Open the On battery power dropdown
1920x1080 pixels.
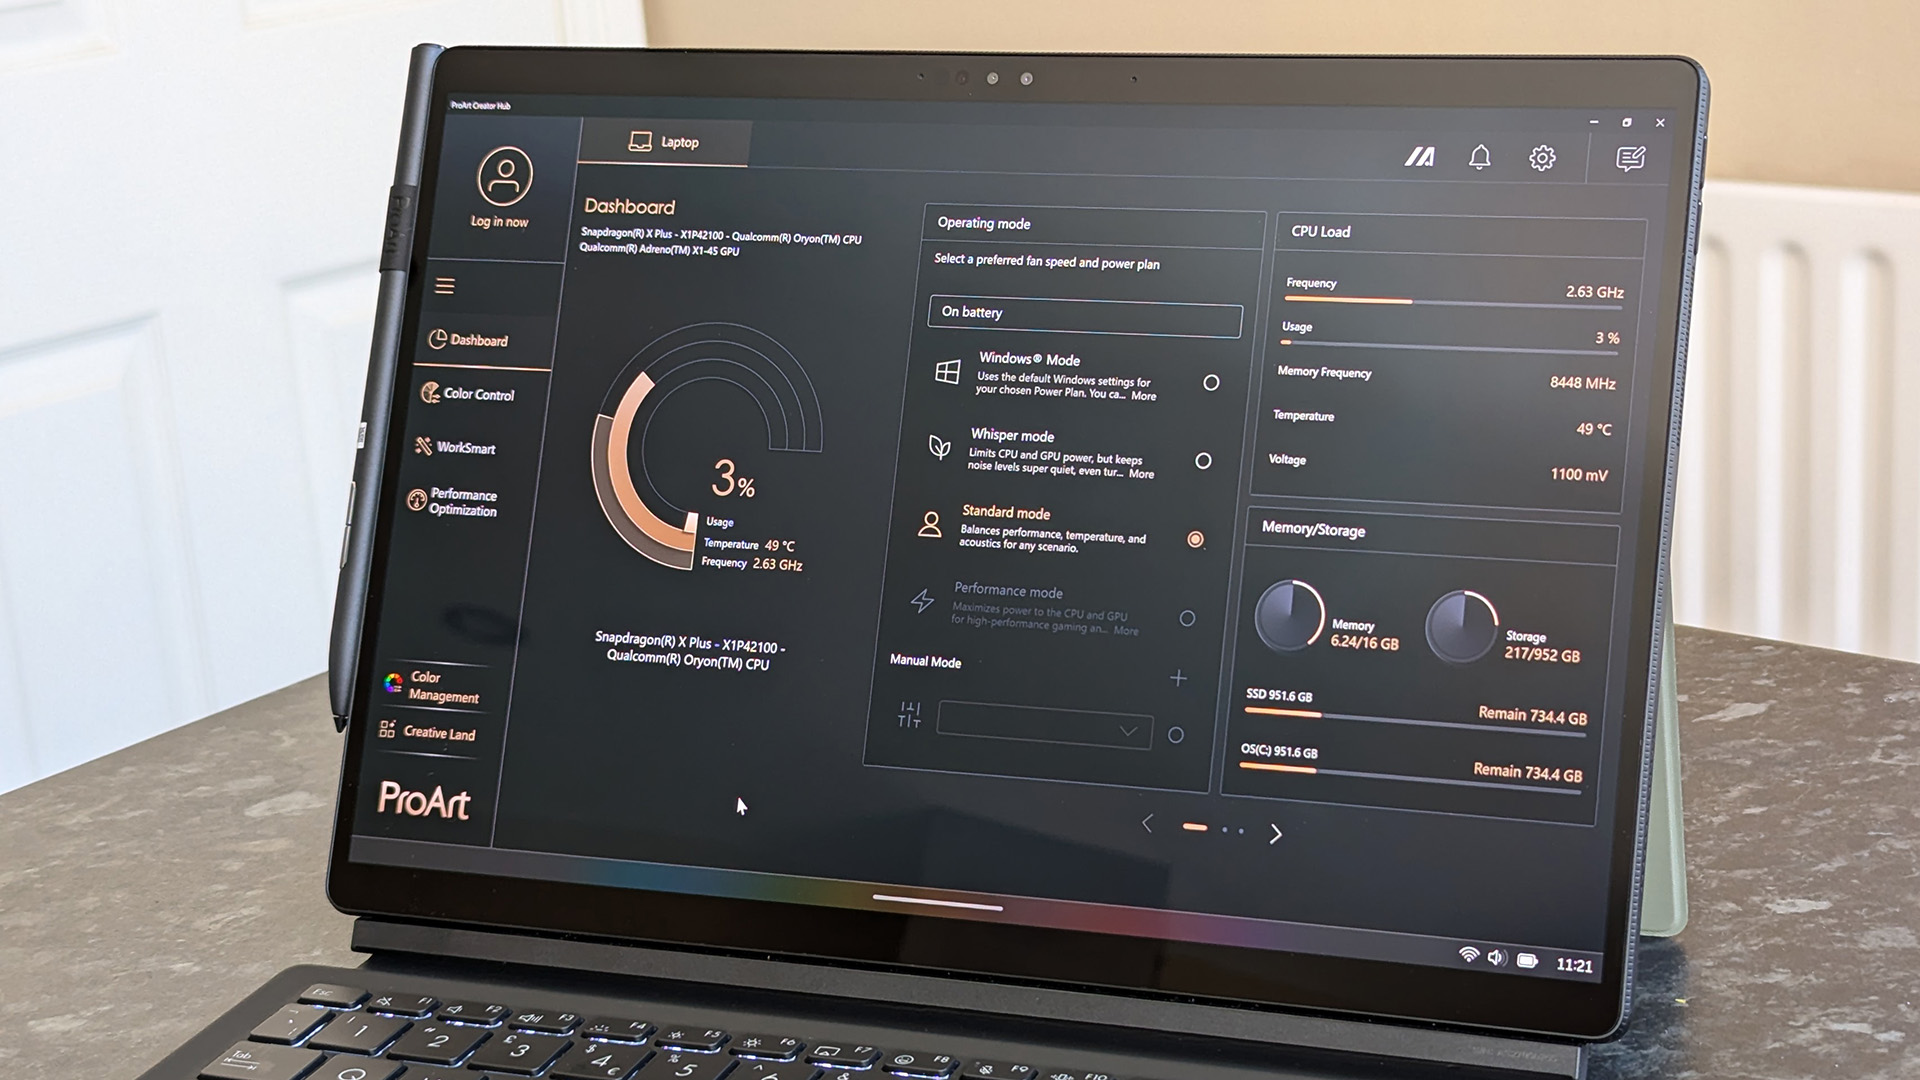click(1083, 311)
